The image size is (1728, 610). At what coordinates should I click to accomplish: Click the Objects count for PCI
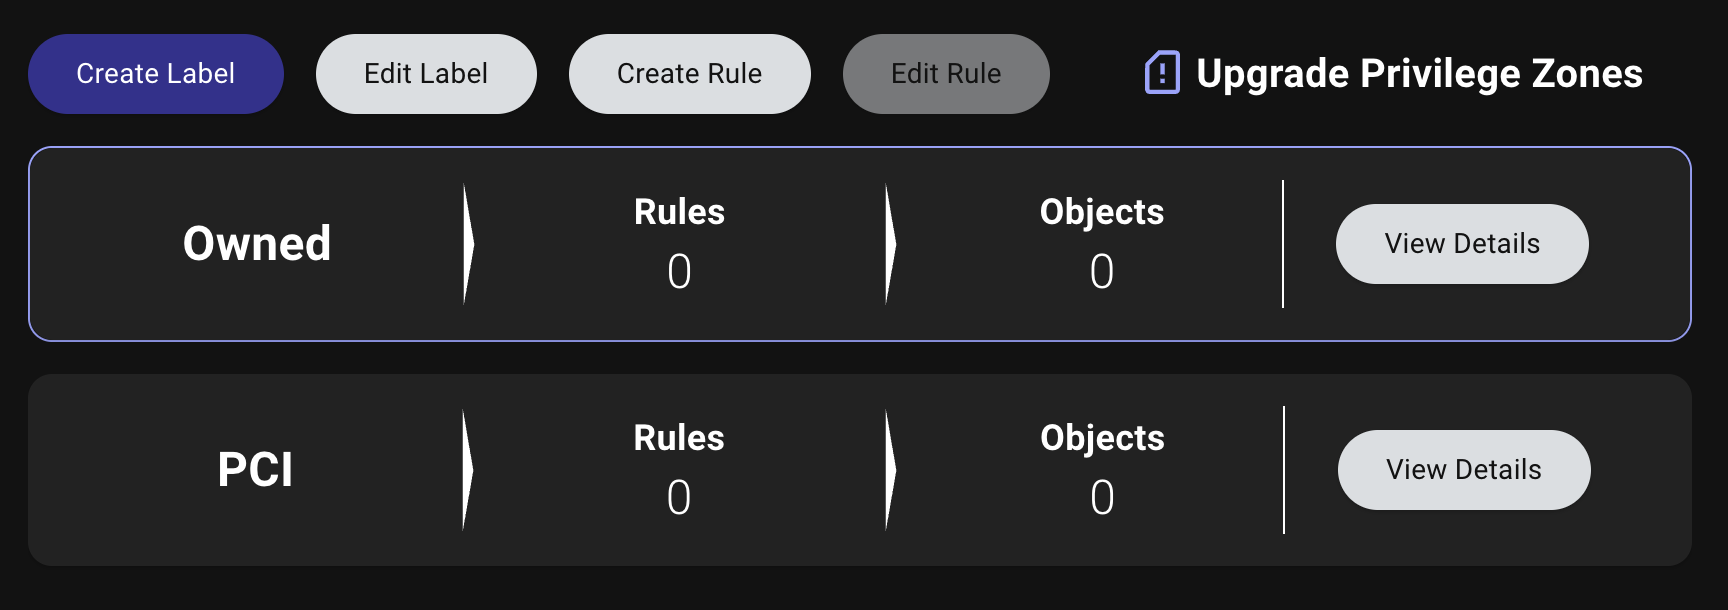(1101, 496)
